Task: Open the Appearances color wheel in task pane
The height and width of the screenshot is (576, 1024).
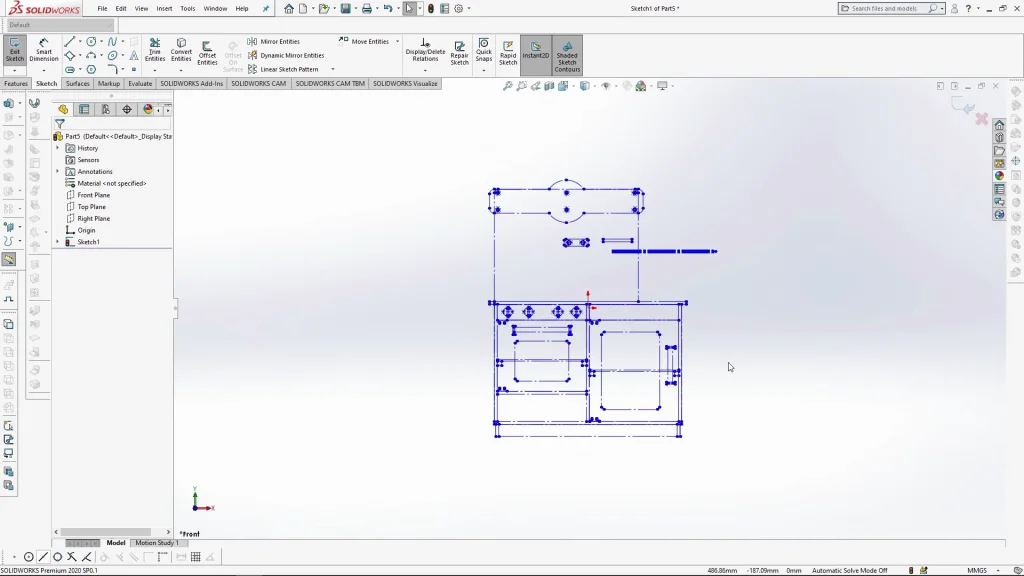Action: [x=999, y=176]
